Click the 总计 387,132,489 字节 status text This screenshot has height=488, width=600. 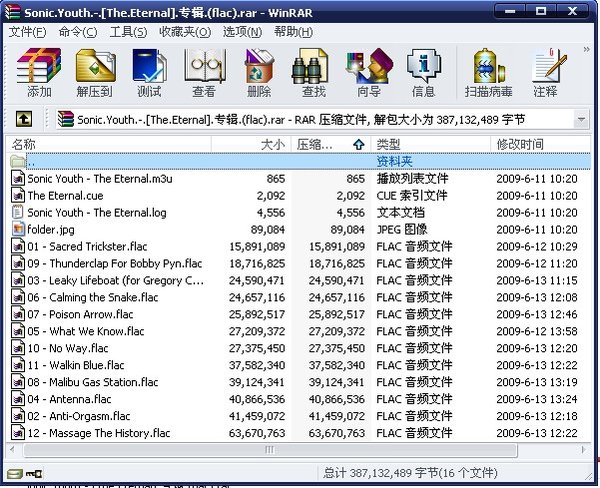click(x=410, y=473)
